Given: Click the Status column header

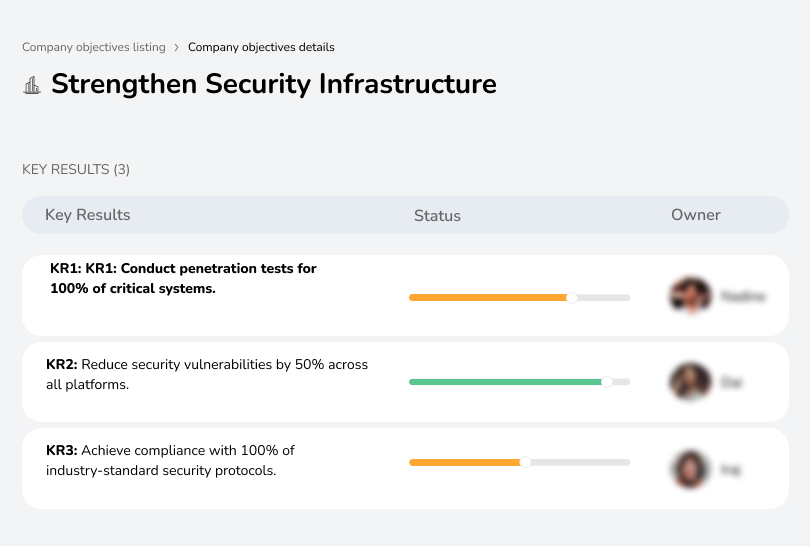Looking at the screenshot, I should click(437, 215).
